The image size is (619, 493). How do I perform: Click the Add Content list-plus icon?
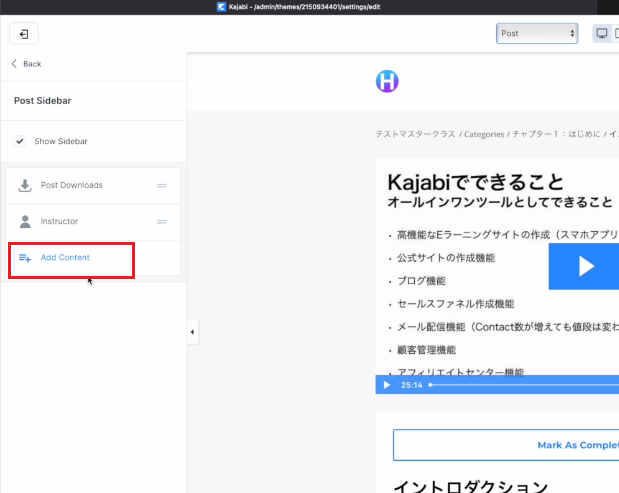click(x=25, y=258)
